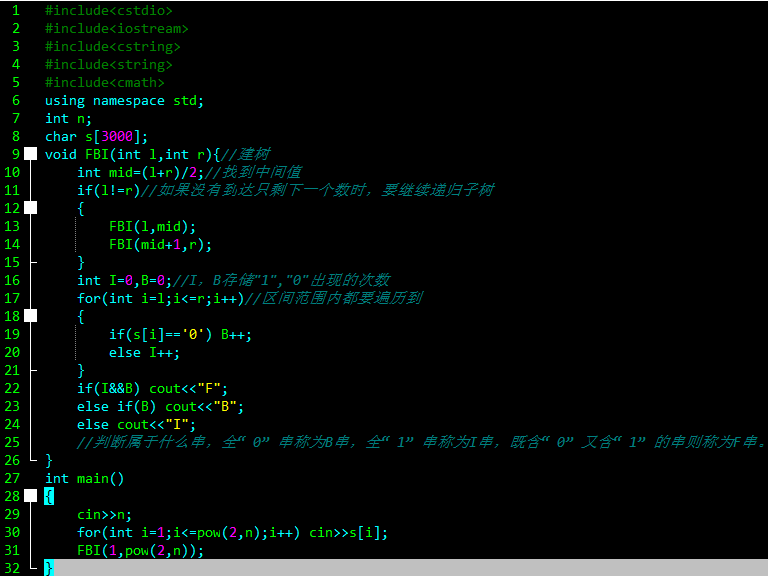This screenshot has width=768, height=576.
Task: Click 'else I++;' statement
Action: point(144,353)
